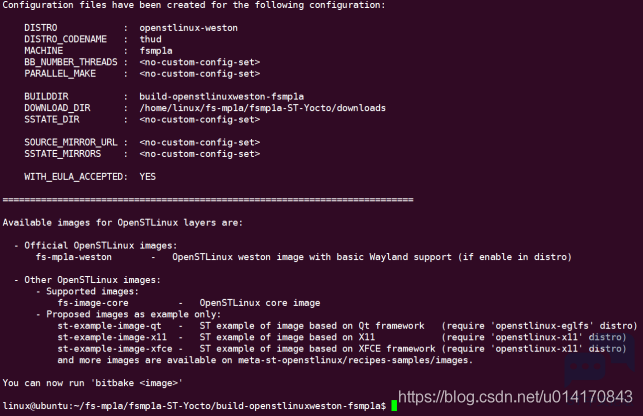Click the blog.csdn.net watermark URL
This screenshot has width=643, height=416.
(515, 397)
